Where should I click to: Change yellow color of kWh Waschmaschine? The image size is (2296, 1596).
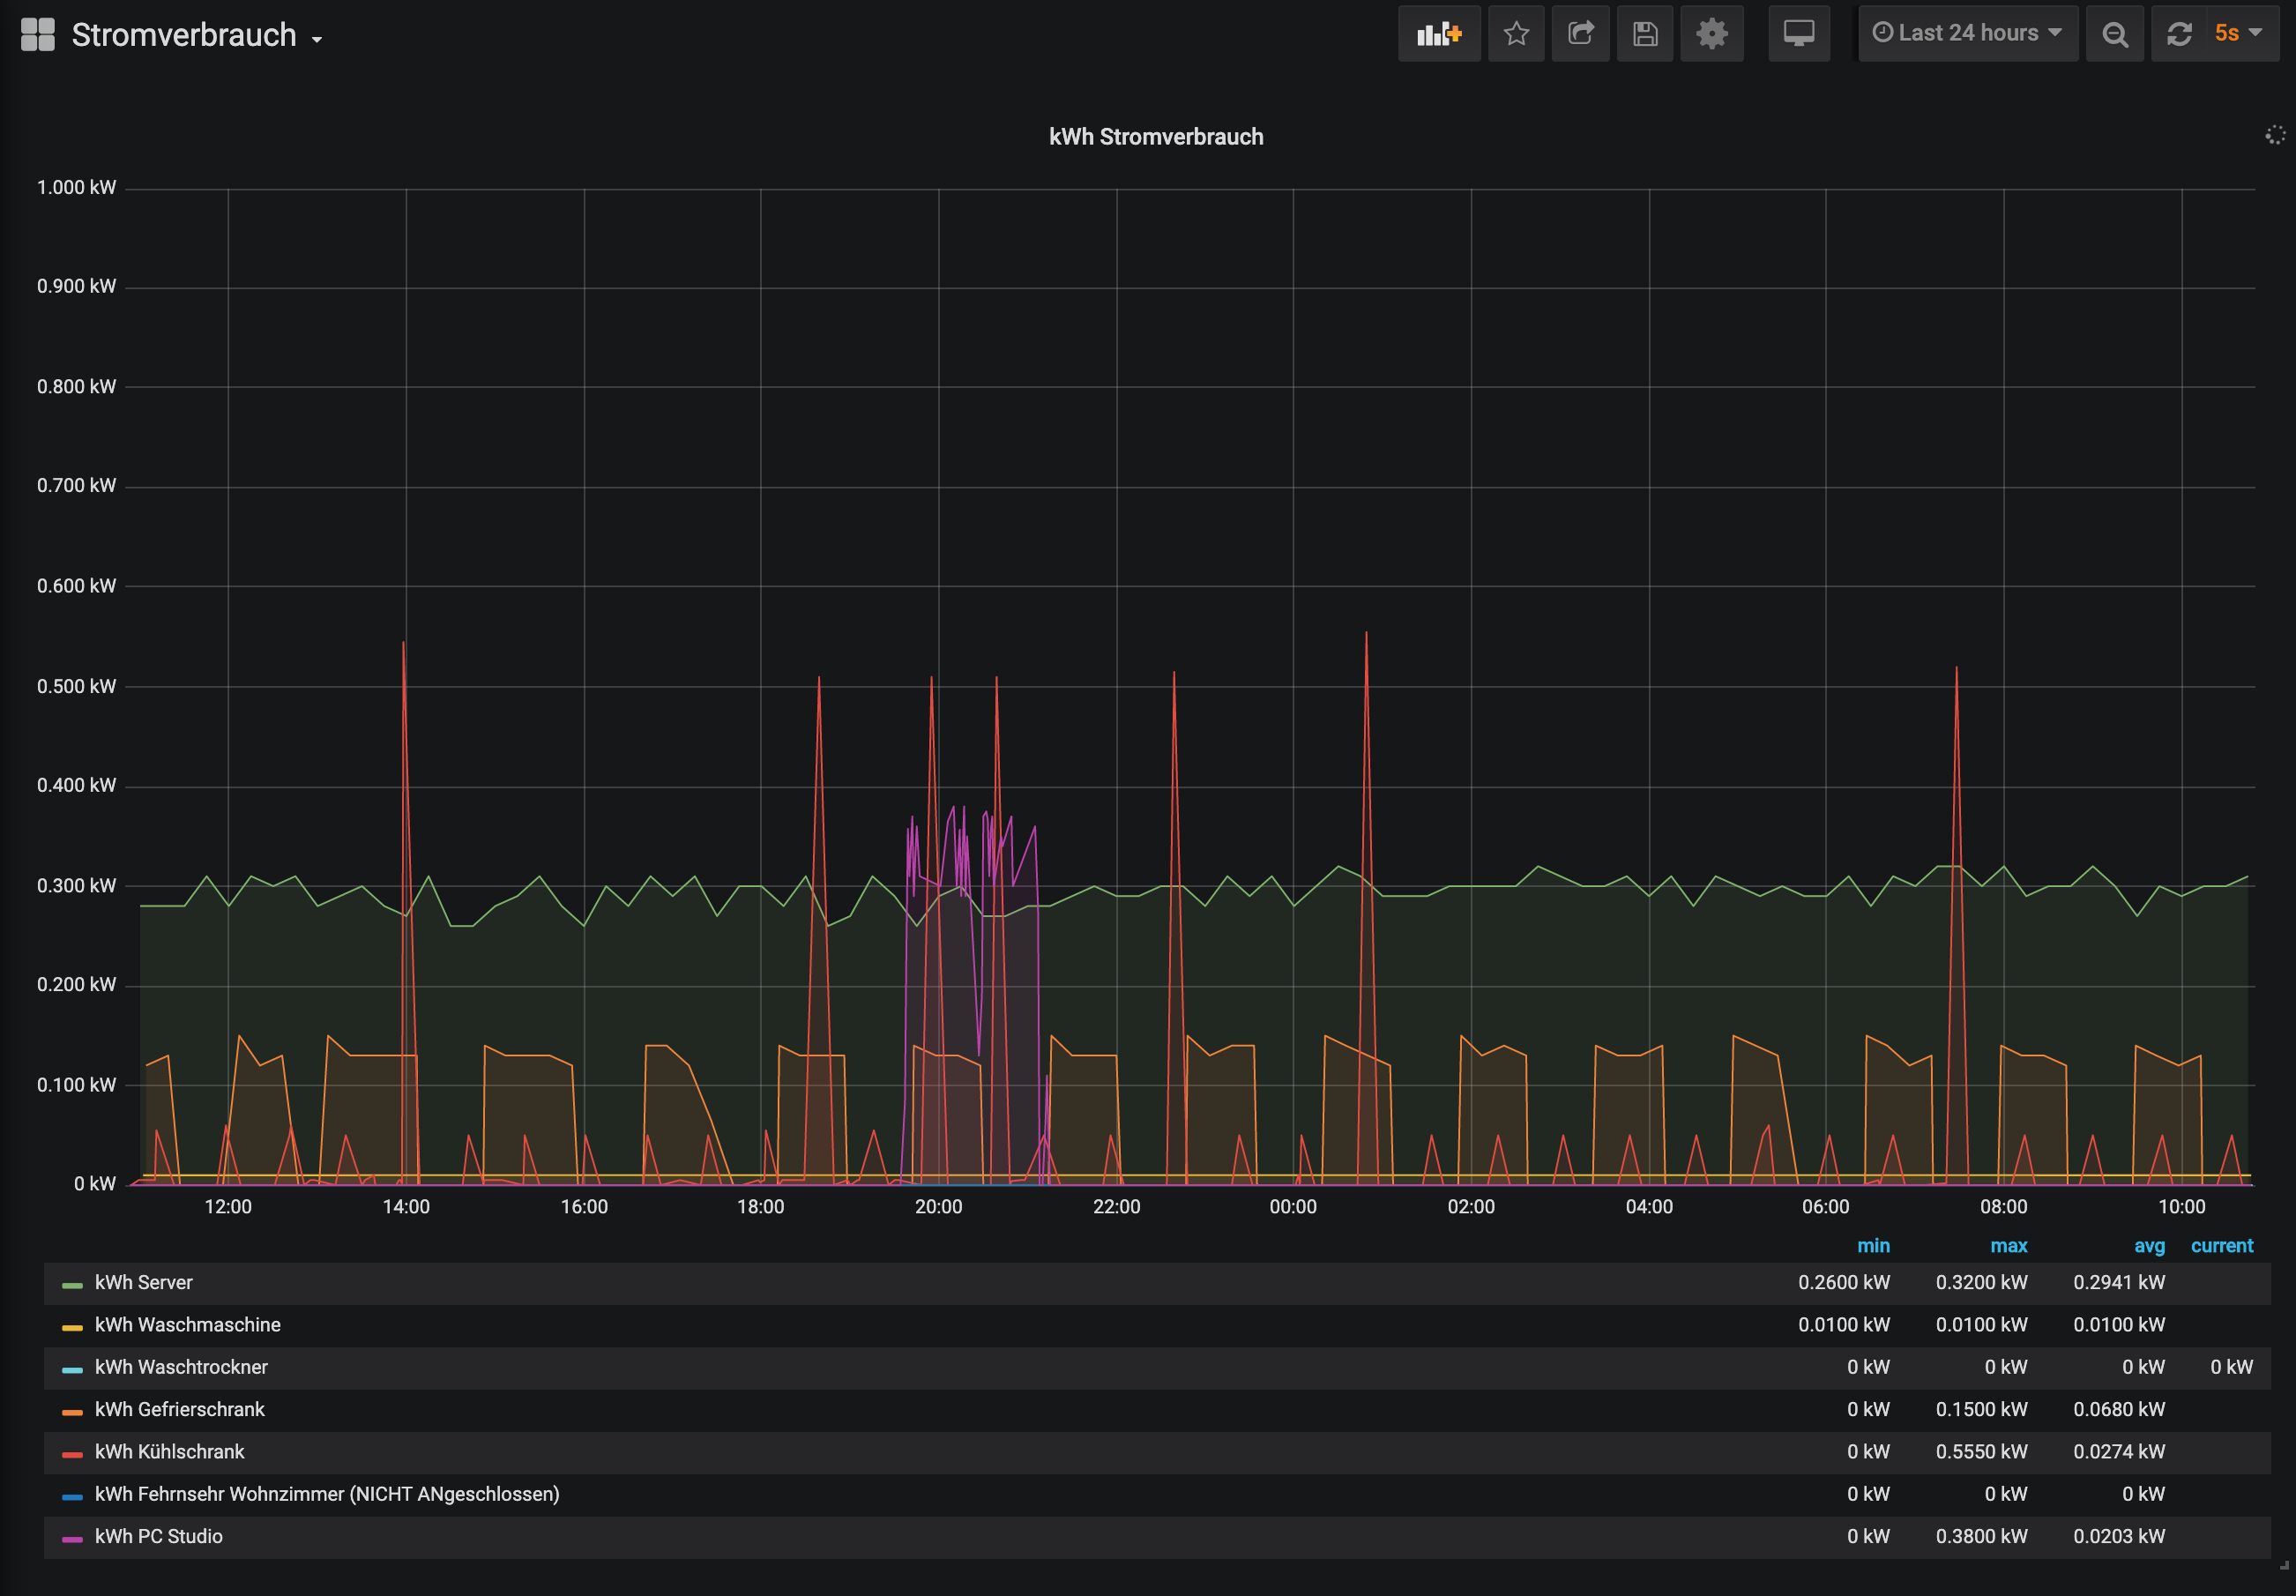pos(72,1327)
